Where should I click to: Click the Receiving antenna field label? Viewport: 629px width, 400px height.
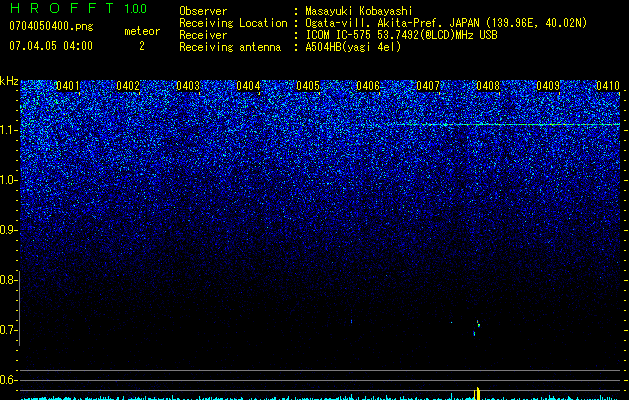tap(230, 47)
